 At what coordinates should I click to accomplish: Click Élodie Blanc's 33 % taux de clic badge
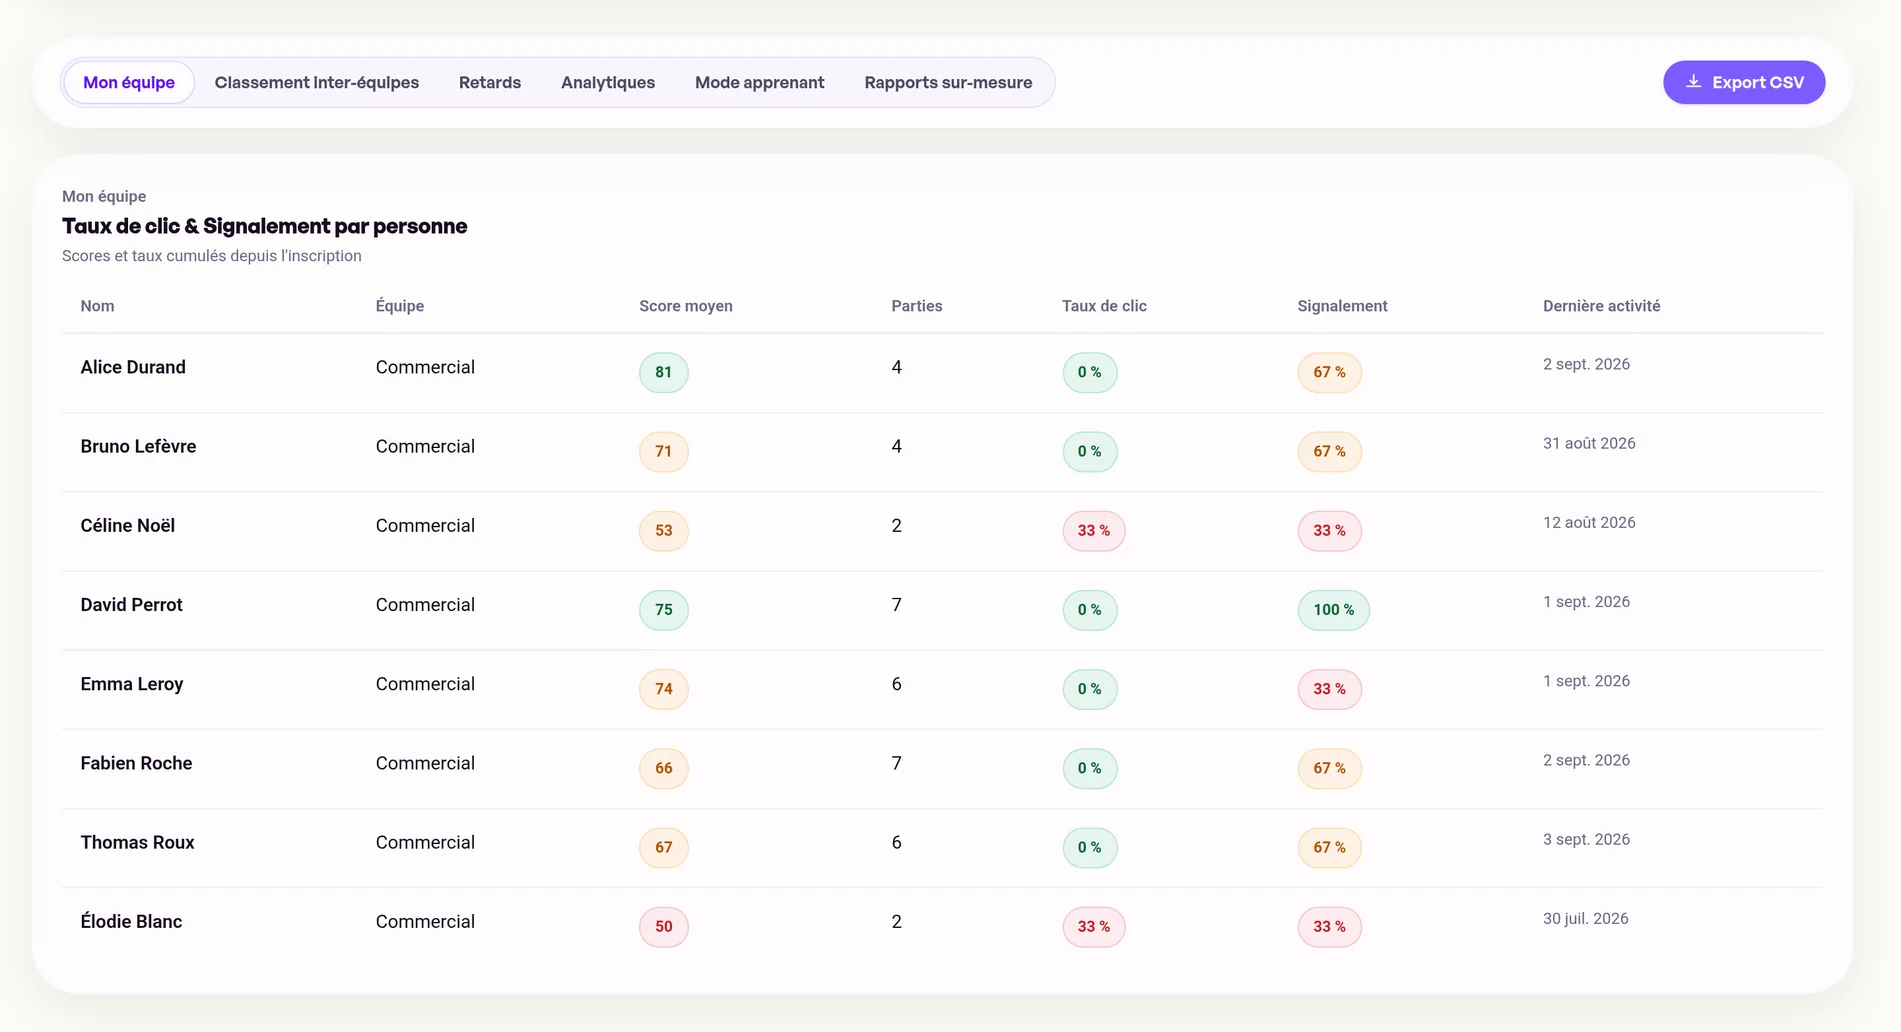pos(1094,926)
